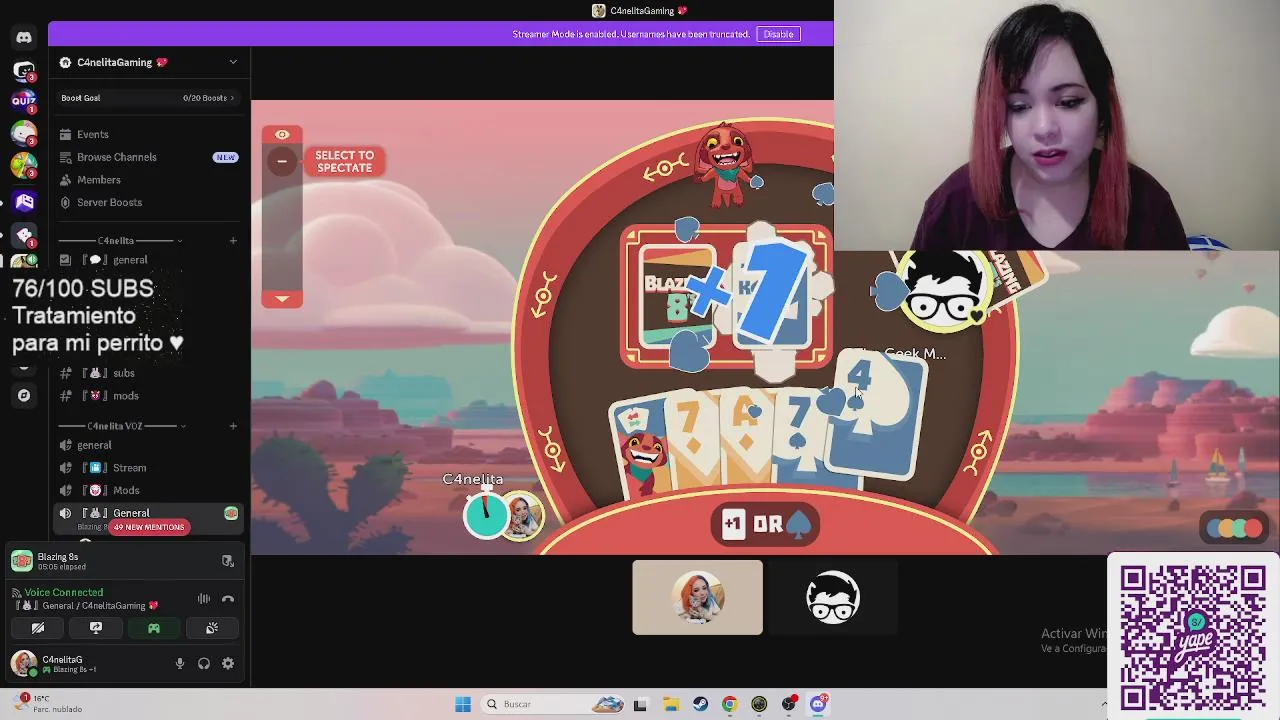The image size is (1280, 720).
Task: Open the QUIZ server in the server list
Action: click(x=24, y=100)
